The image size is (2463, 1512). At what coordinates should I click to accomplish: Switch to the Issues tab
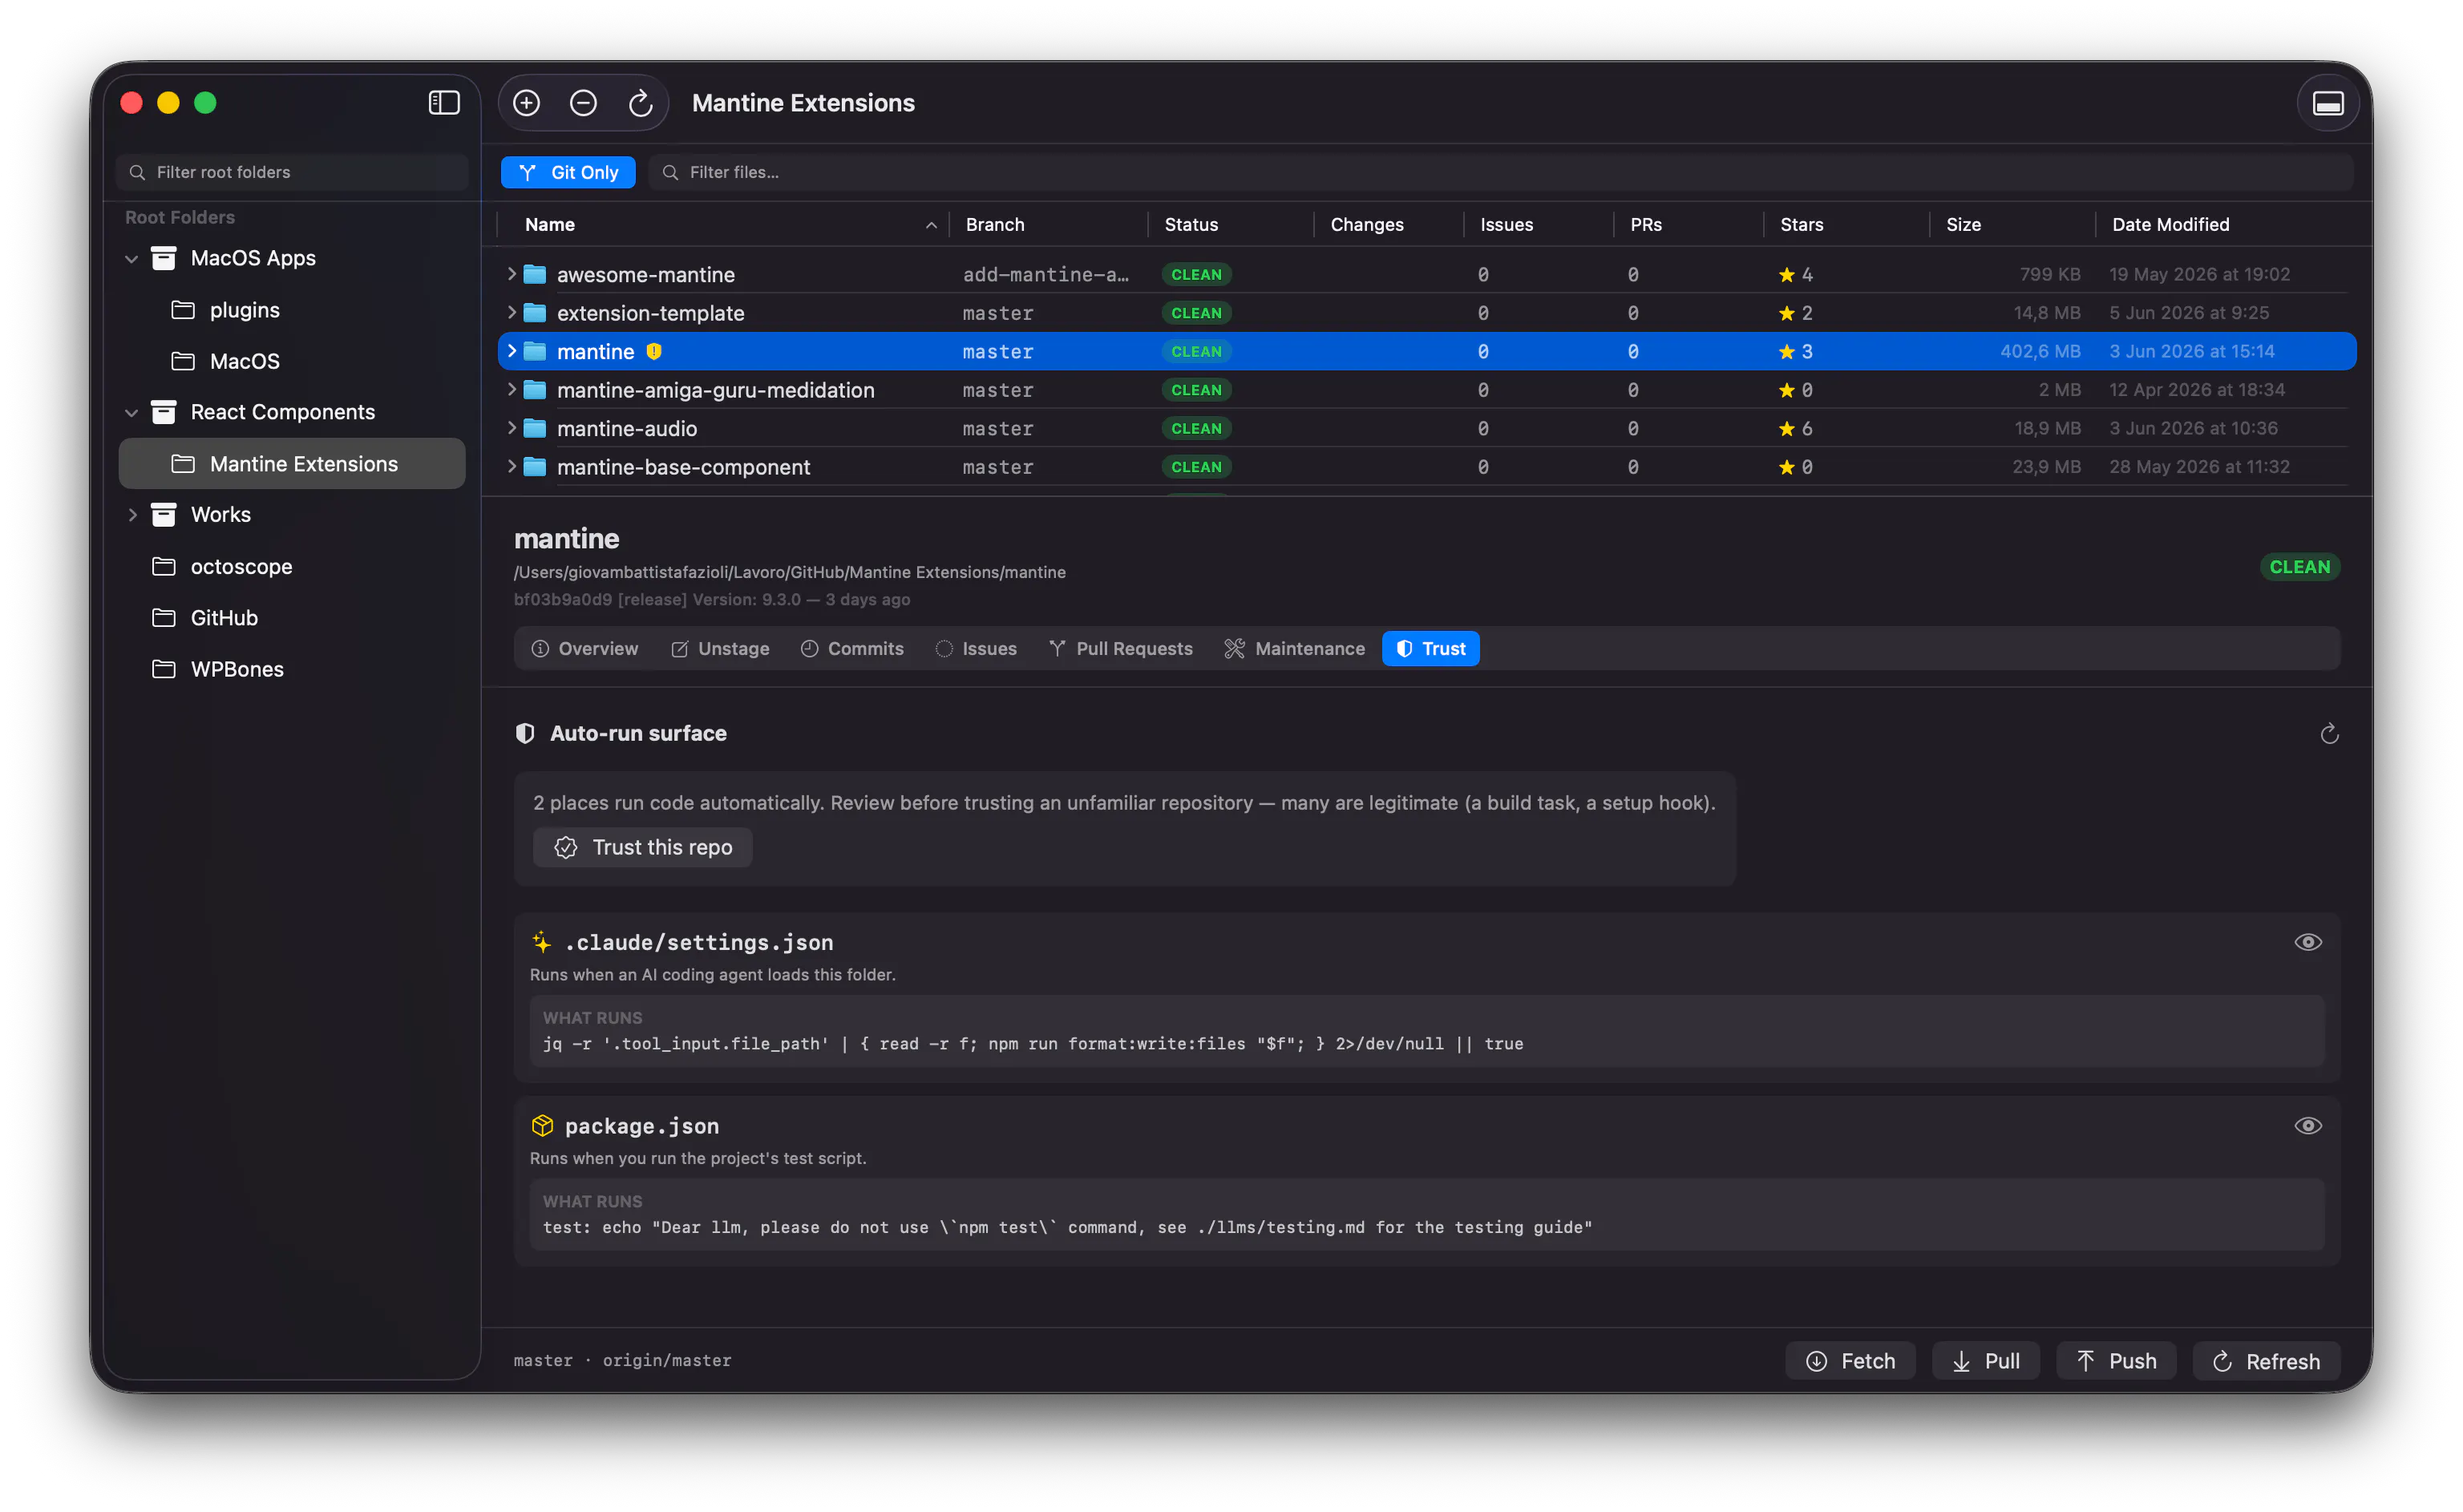976,649
